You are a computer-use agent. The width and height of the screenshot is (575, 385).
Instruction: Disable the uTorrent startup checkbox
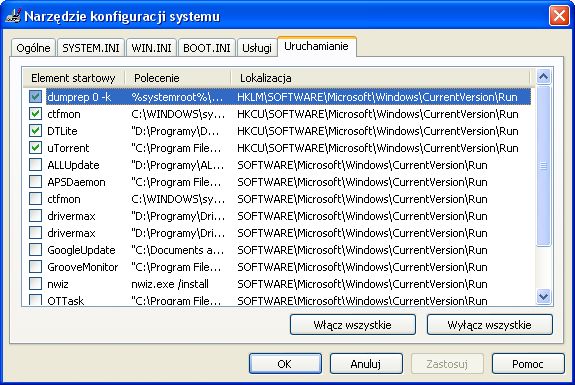pos(36,148)
